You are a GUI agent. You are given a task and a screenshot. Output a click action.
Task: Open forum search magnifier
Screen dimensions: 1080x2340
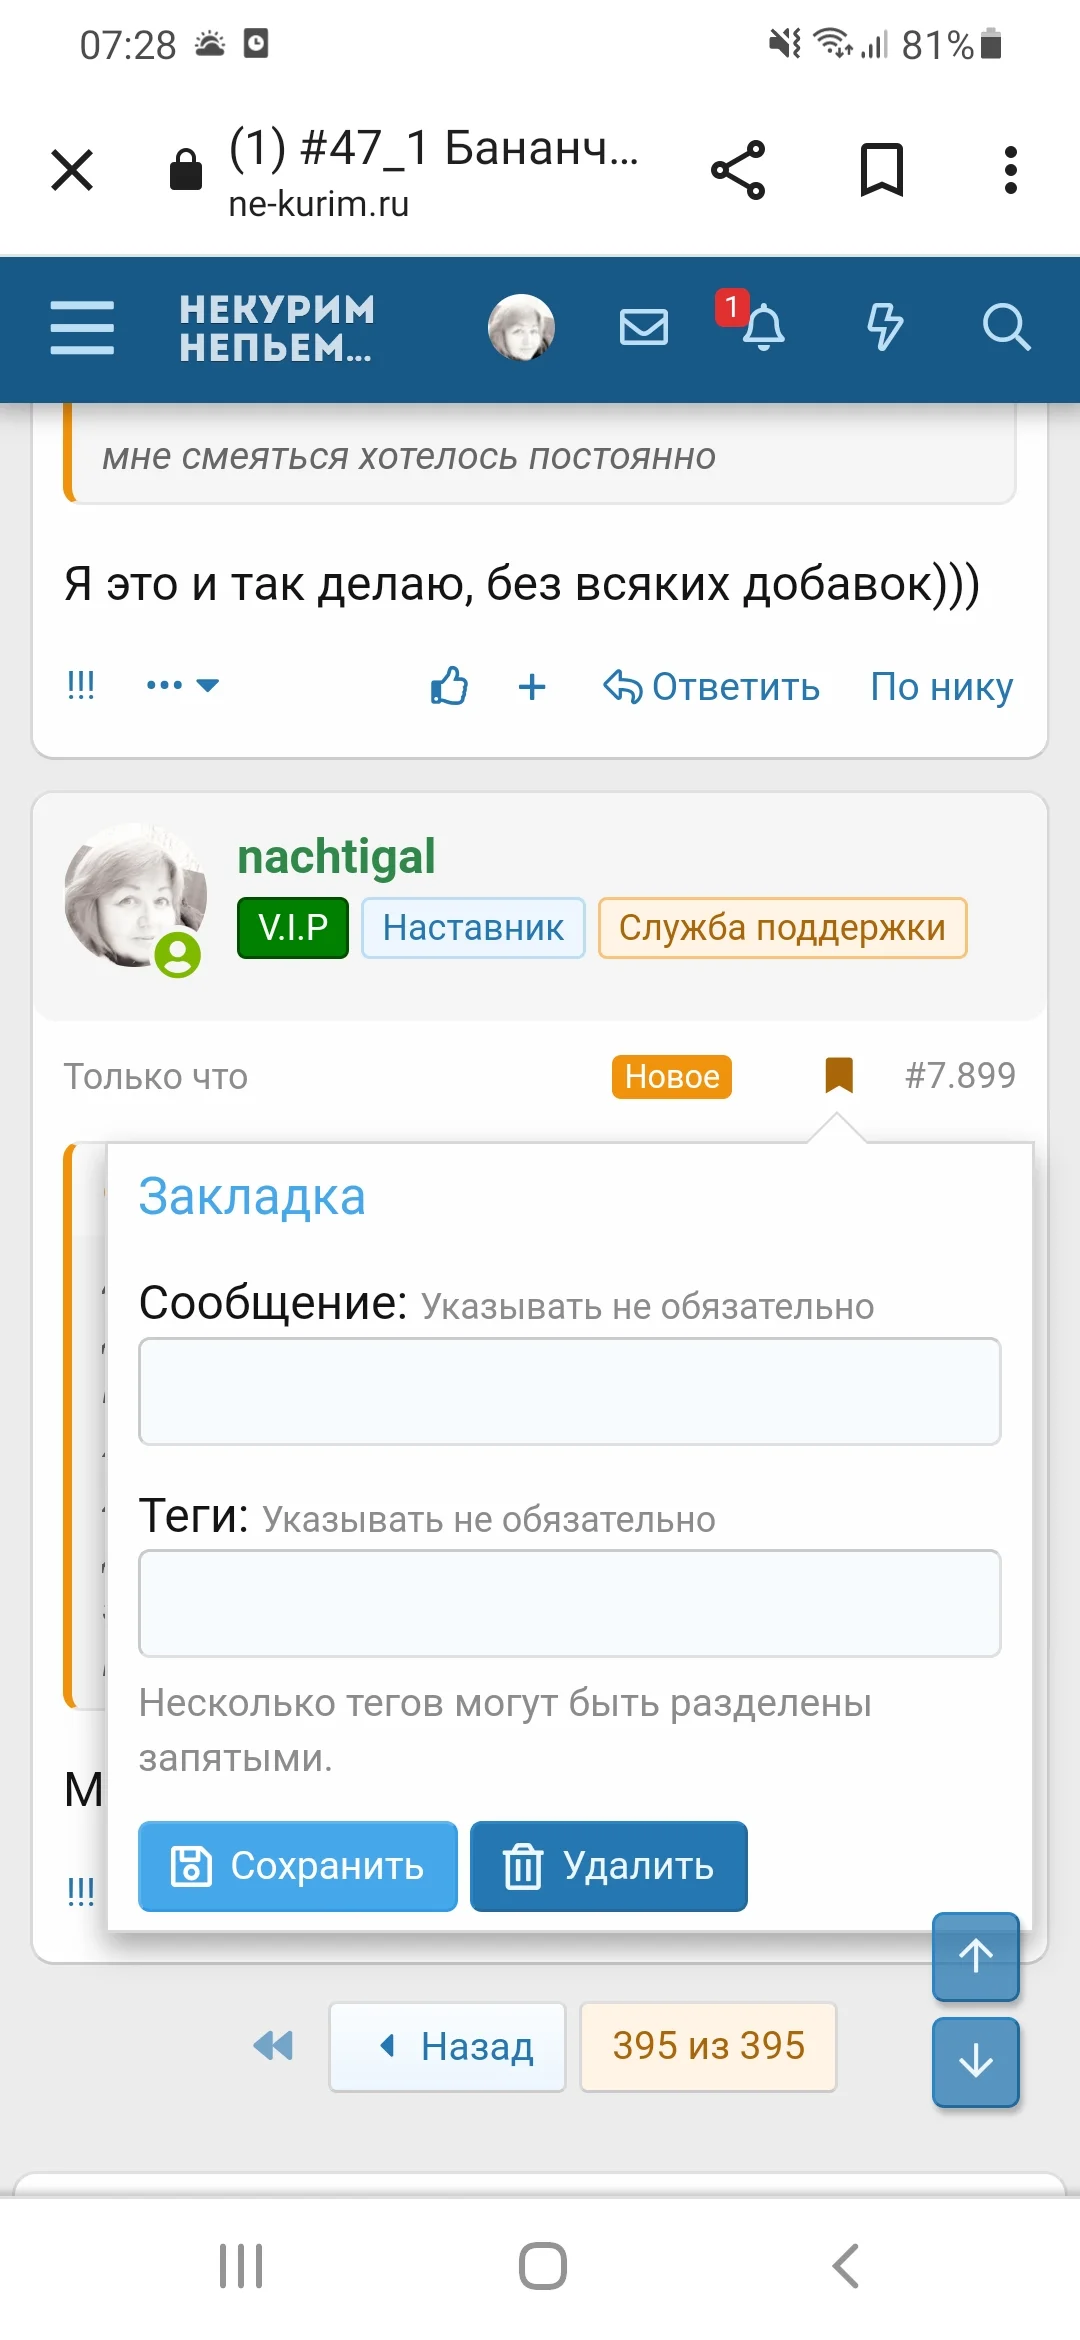[1006, 327]
